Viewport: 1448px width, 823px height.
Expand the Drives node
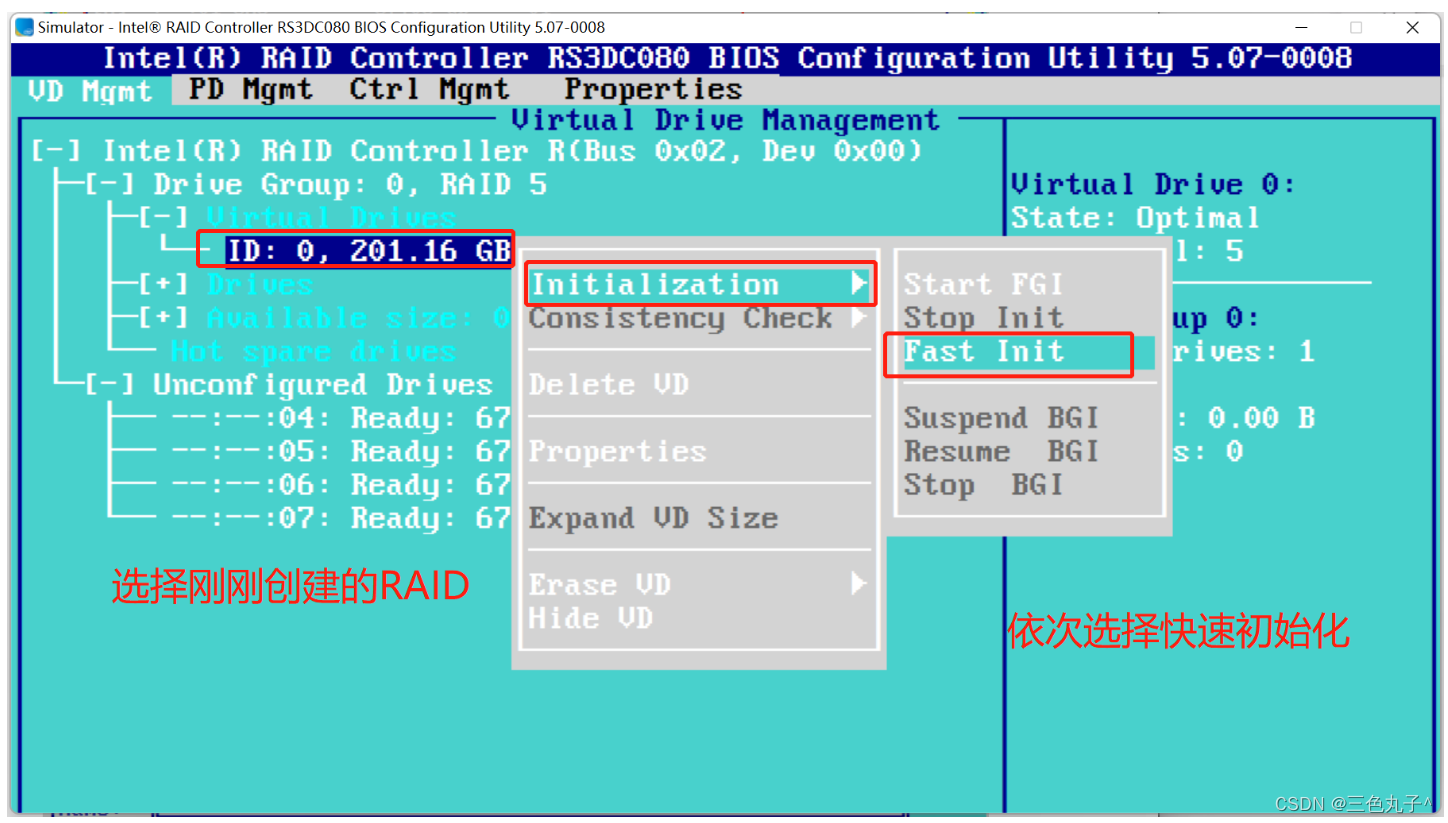pyautogui.click(x=162, y=285)
